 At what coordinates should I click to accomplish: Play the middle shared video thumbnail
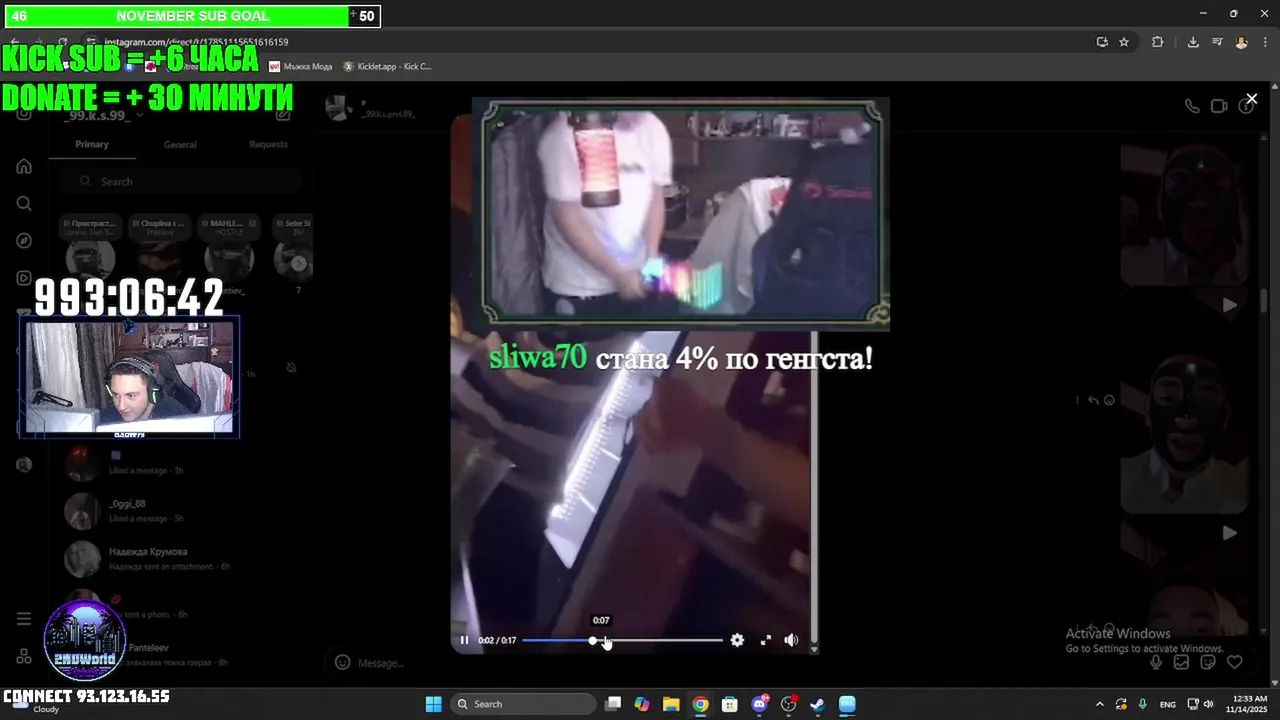1184,435
